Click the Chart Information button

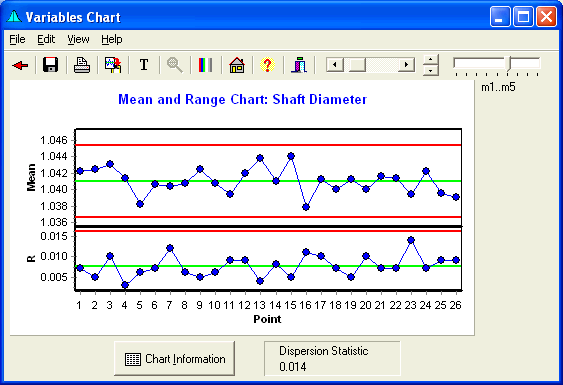pyautogui.click(x=175, y=358)
